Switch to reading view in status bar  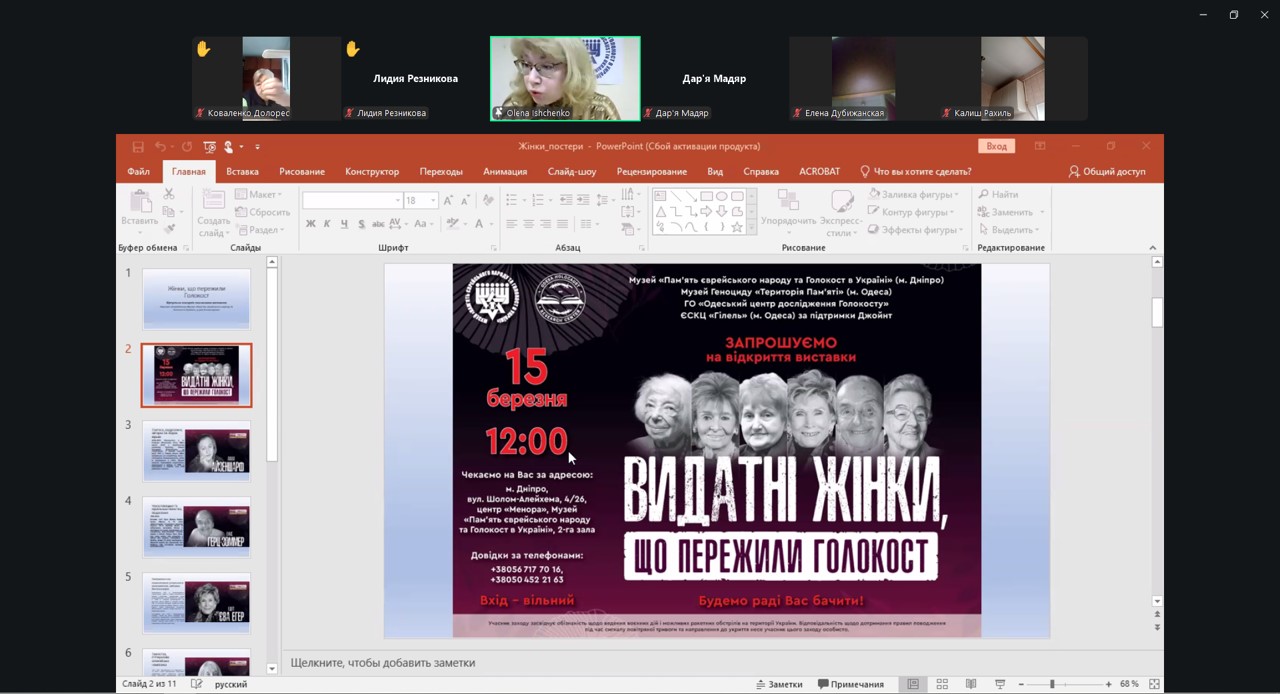970,684
